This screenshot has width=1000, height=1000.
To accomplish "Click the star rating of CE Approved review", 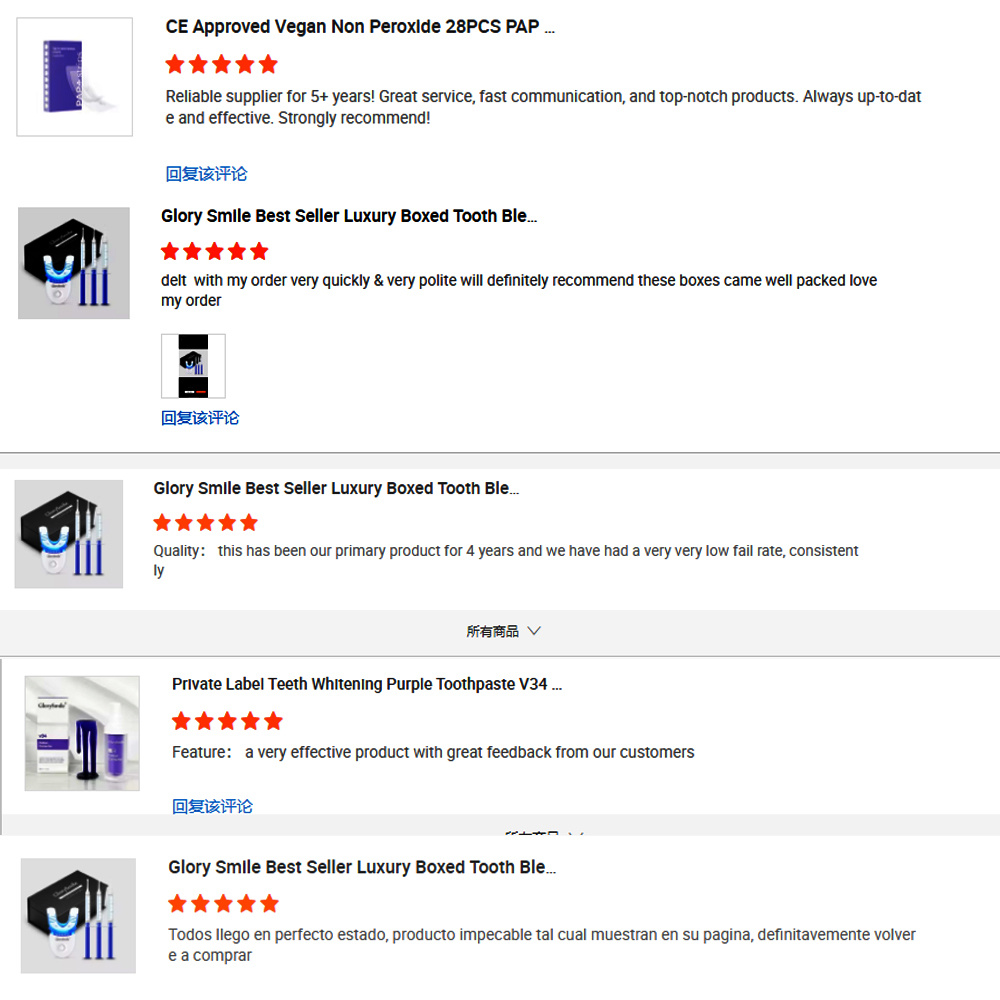I will tap(221, 64).
